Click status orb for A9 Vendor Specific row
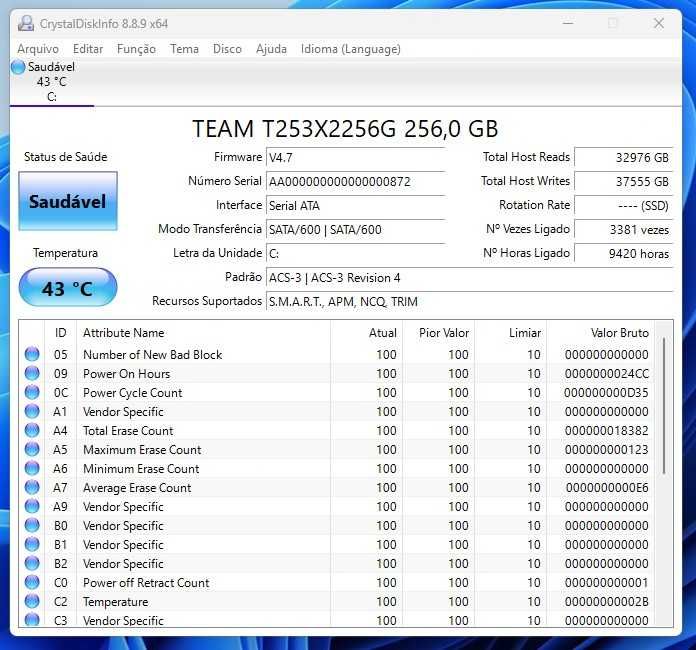This screenshot has width=696, height=650. (32, 506)
